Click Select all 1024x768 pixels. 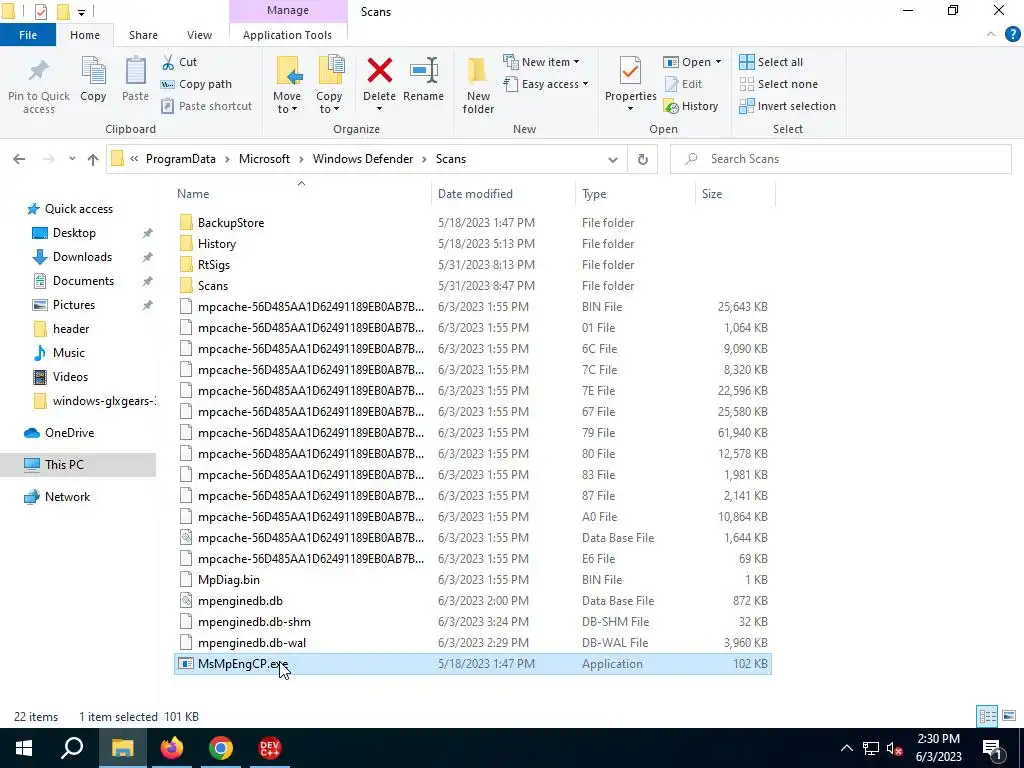click(x=771, y=62)
